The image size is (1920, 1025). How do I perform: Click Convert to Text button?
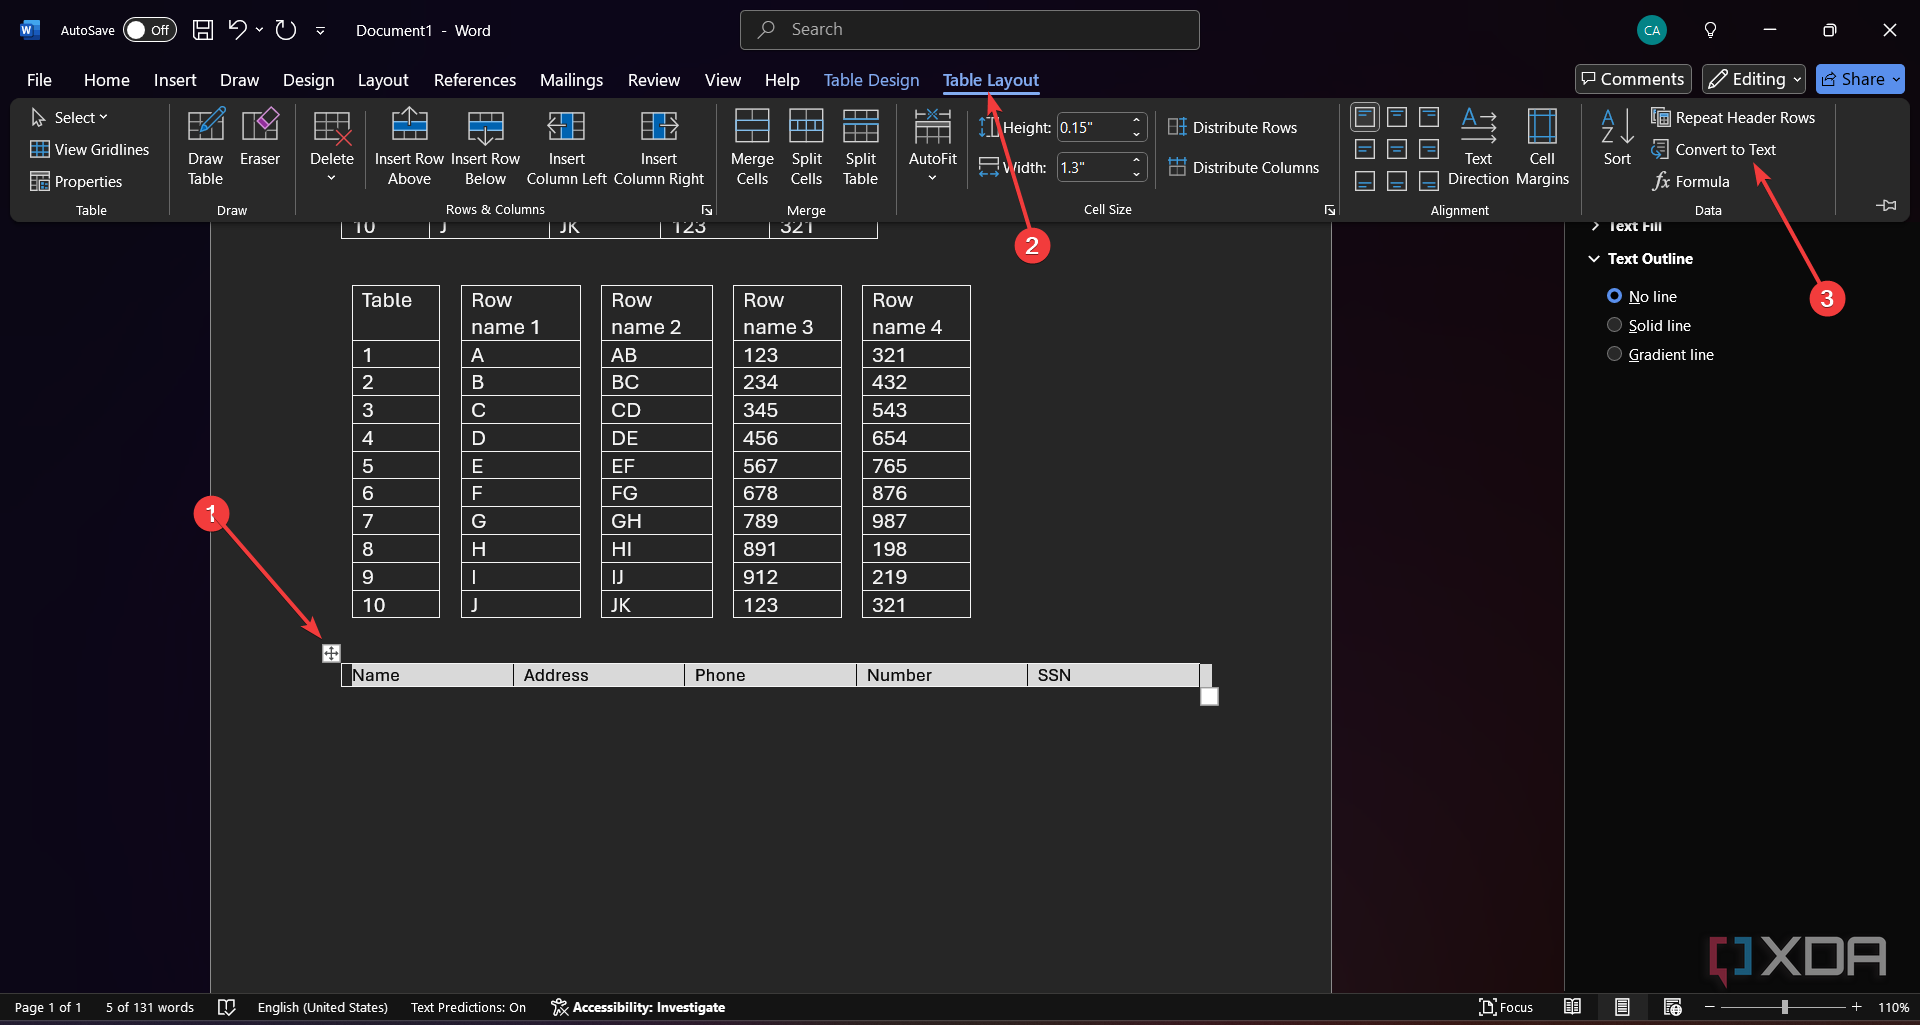click(x=1714, y=149)
